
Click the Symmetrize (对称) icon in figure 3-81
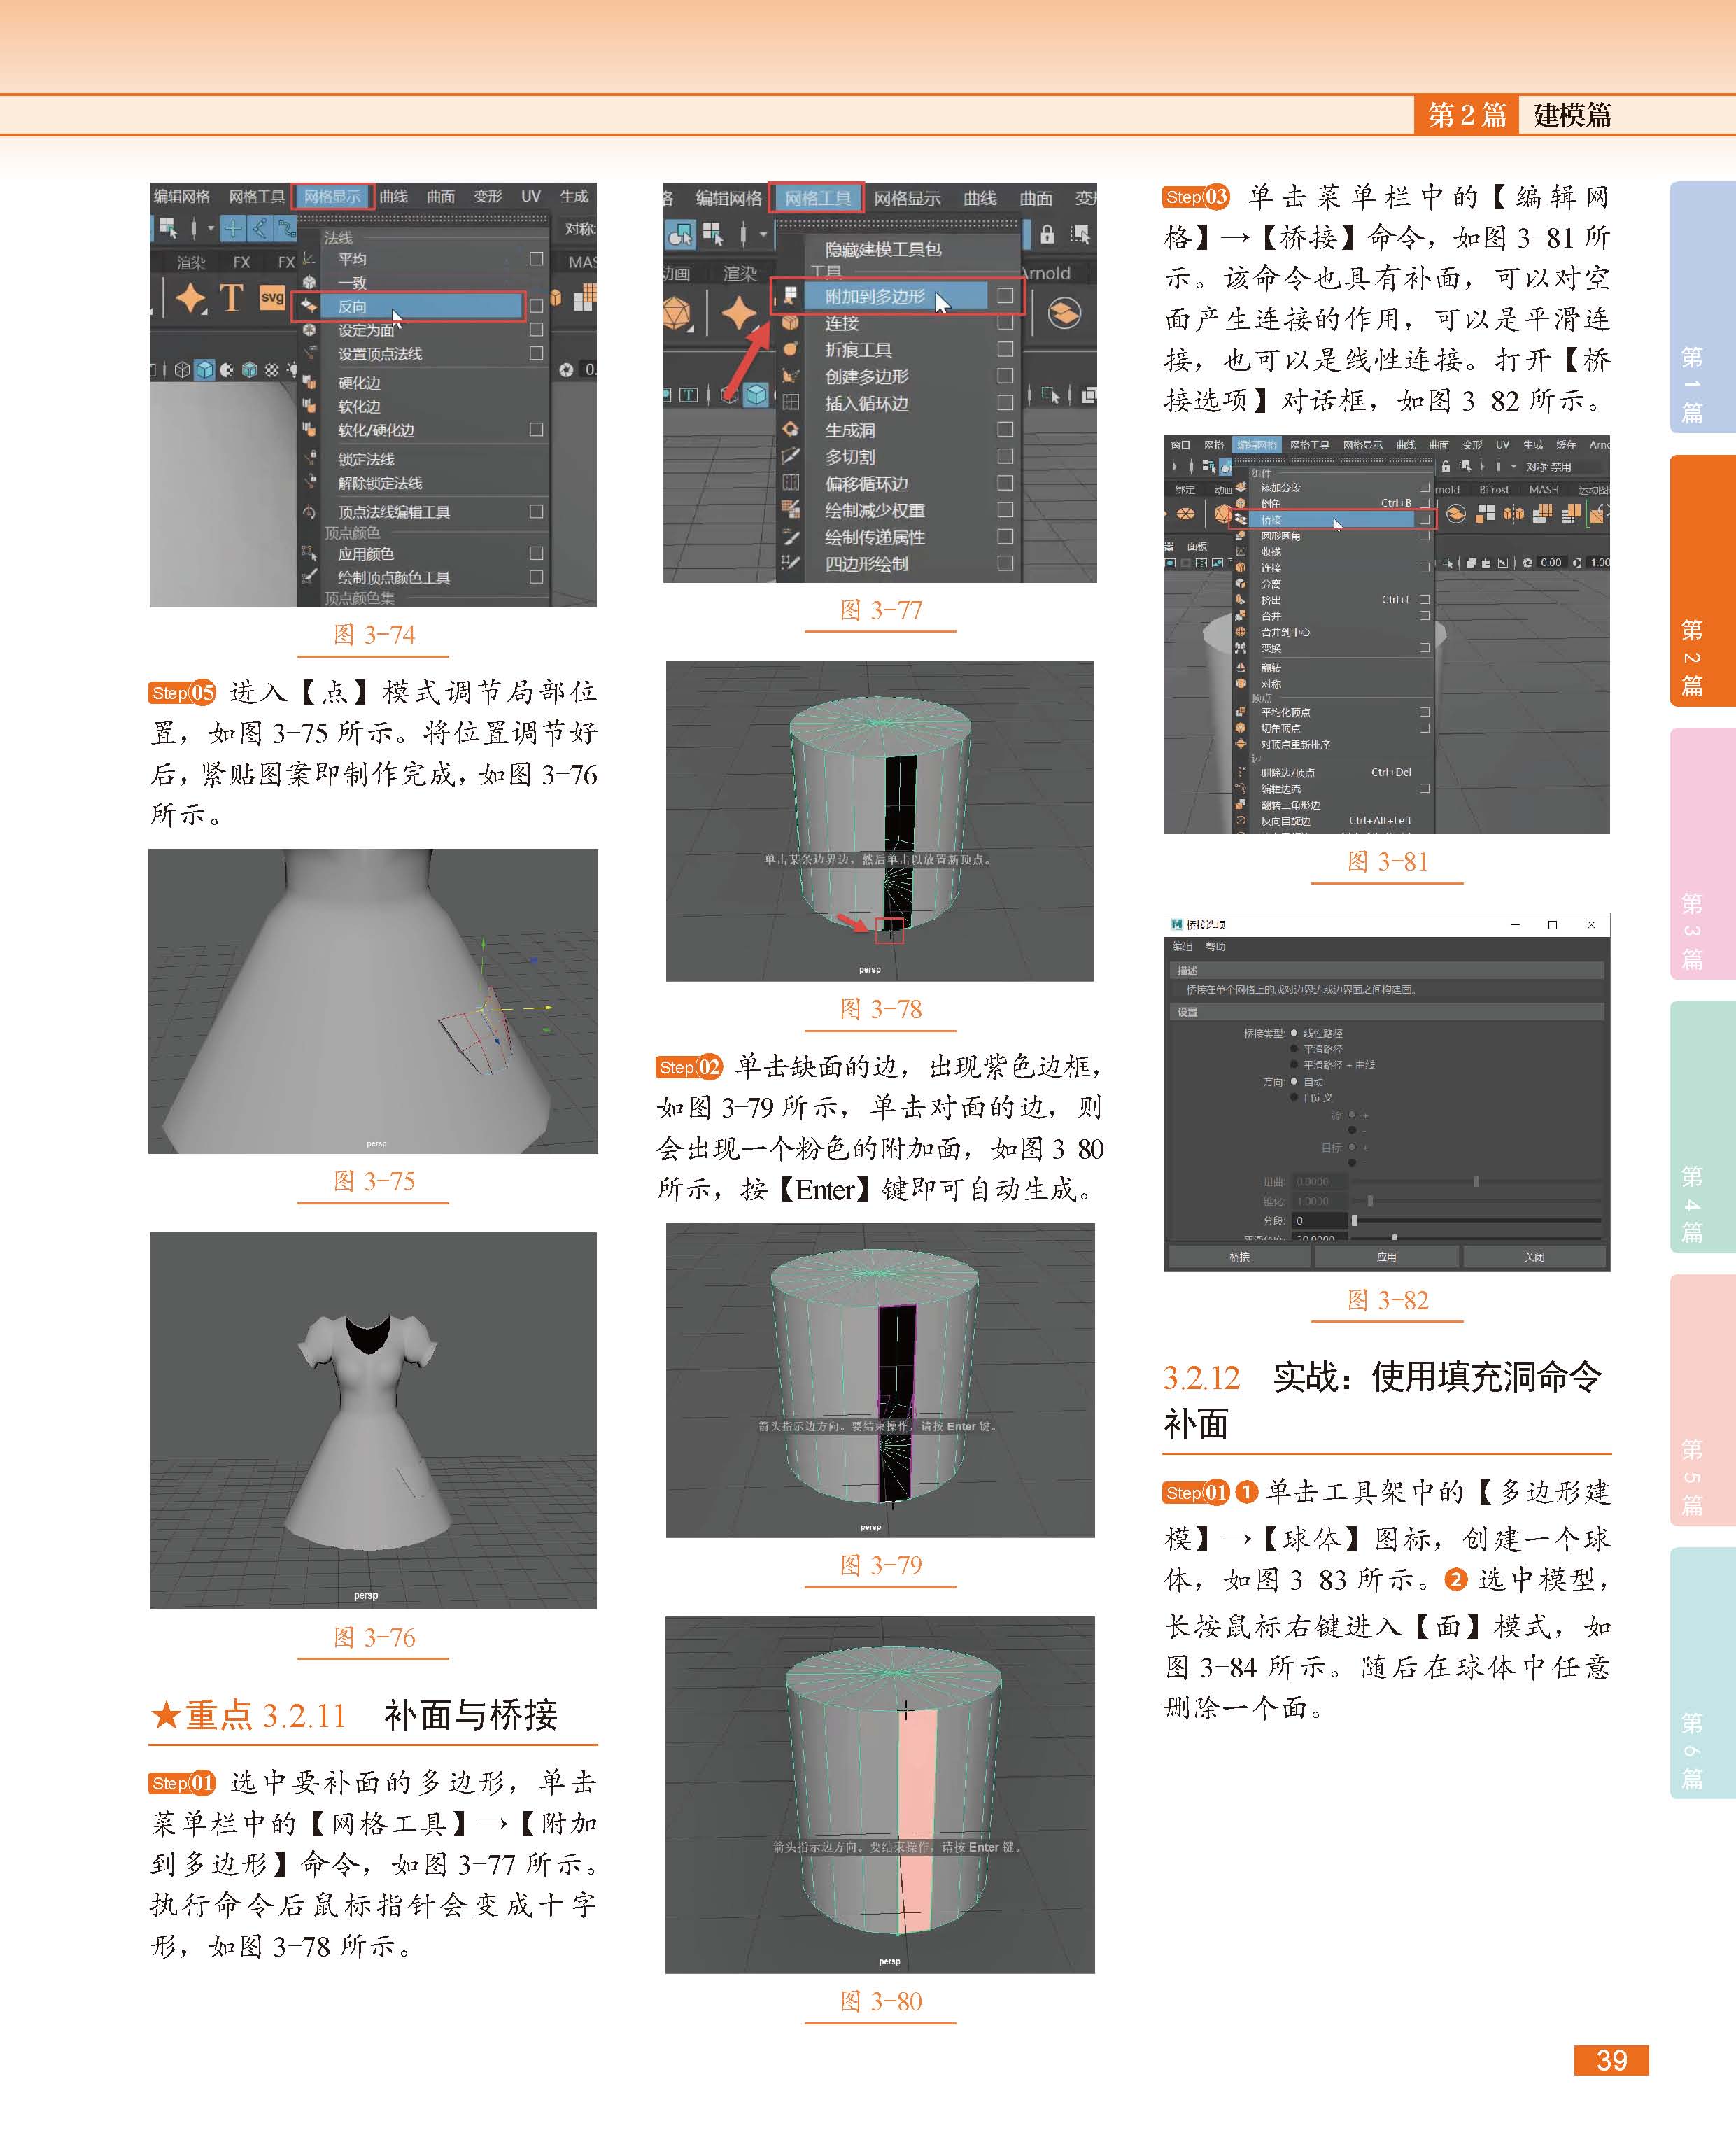point(1241,683)
